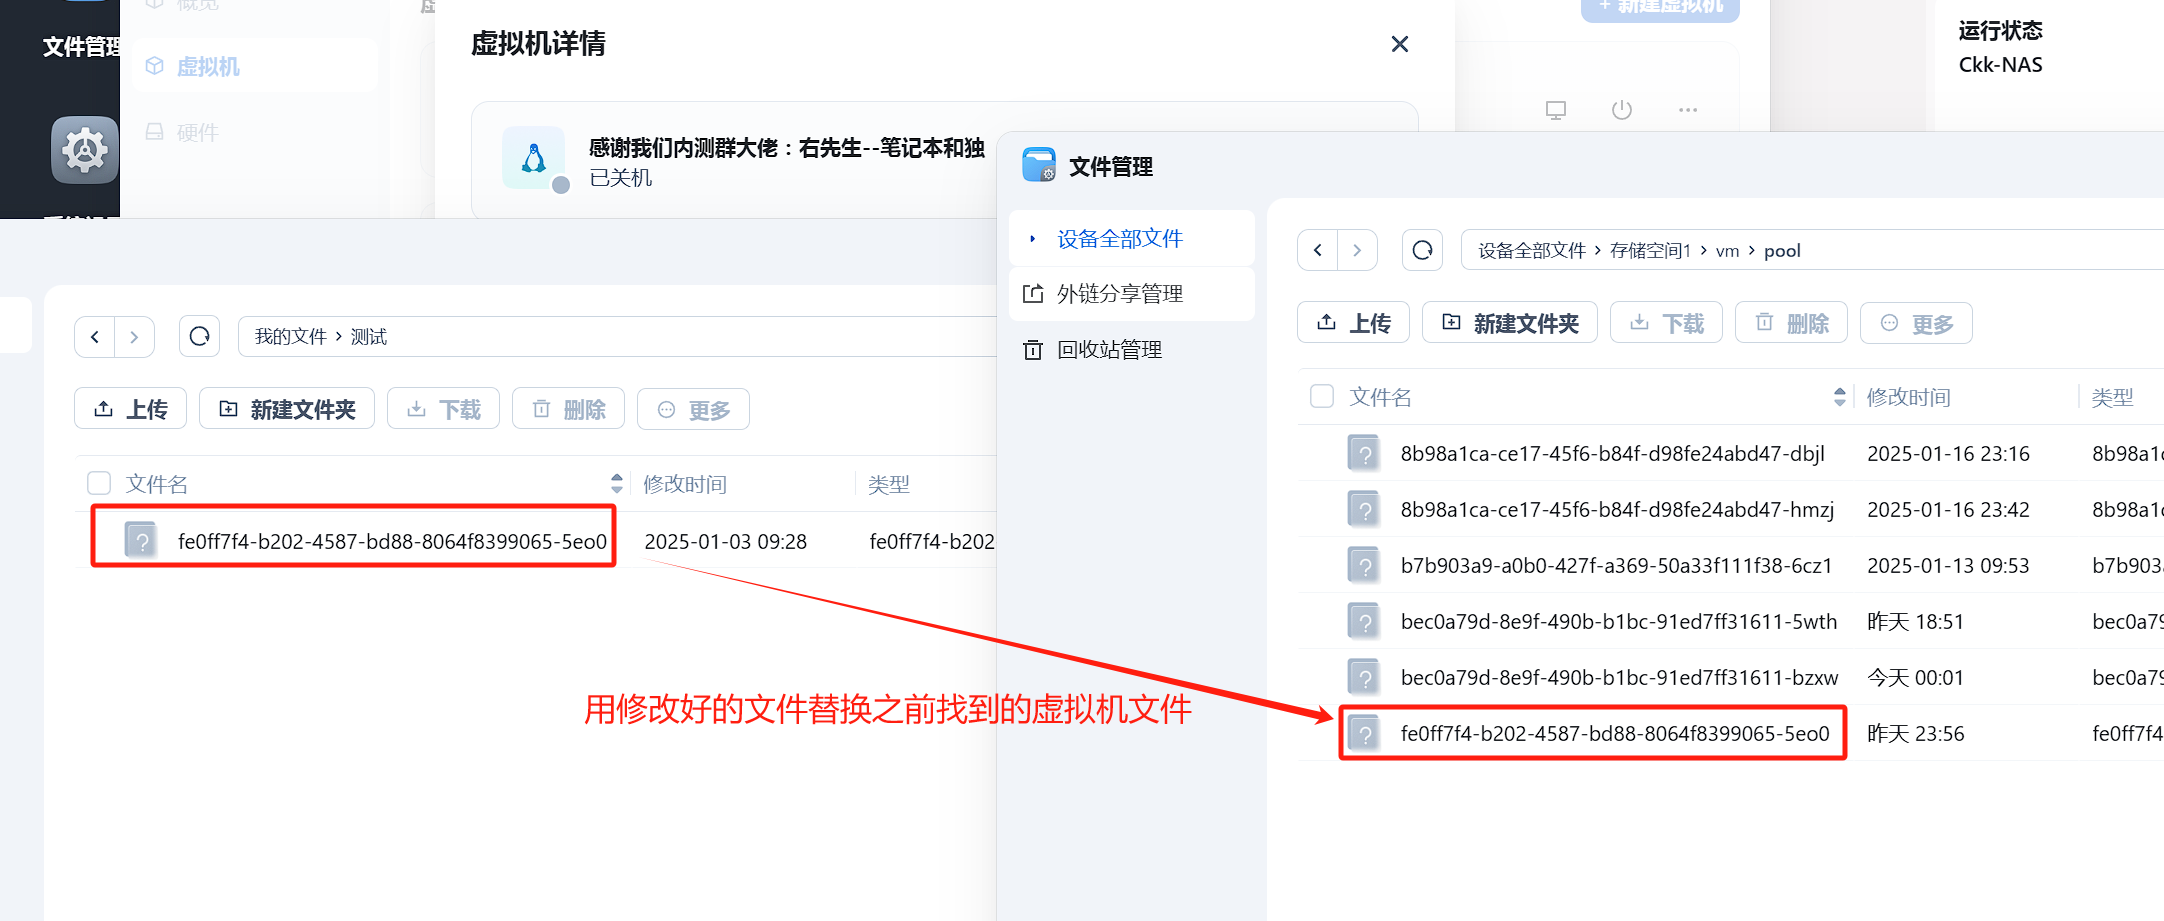Click the 新建虚拟机 button

[x=1660, y=8]
